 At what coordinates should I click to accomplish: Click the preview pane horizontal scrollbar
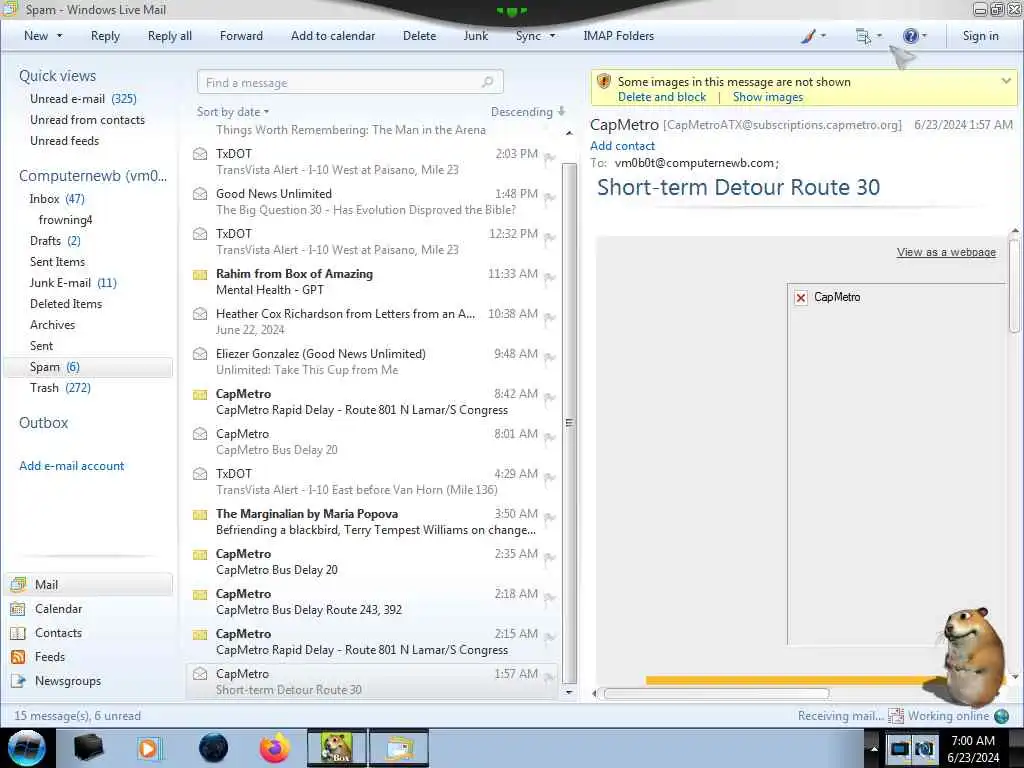[x=717, y=694]
